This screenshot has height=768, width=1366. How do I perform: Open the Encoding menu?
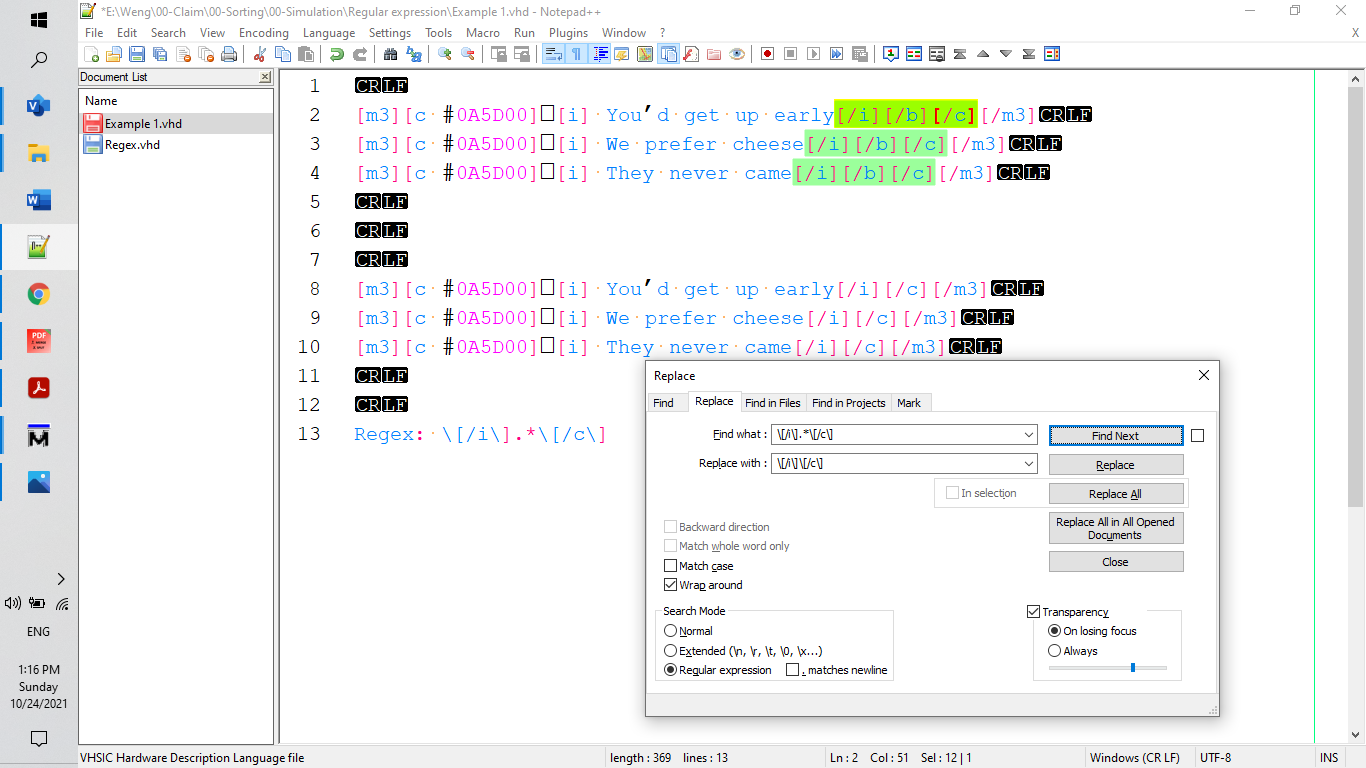click(264, 32)
